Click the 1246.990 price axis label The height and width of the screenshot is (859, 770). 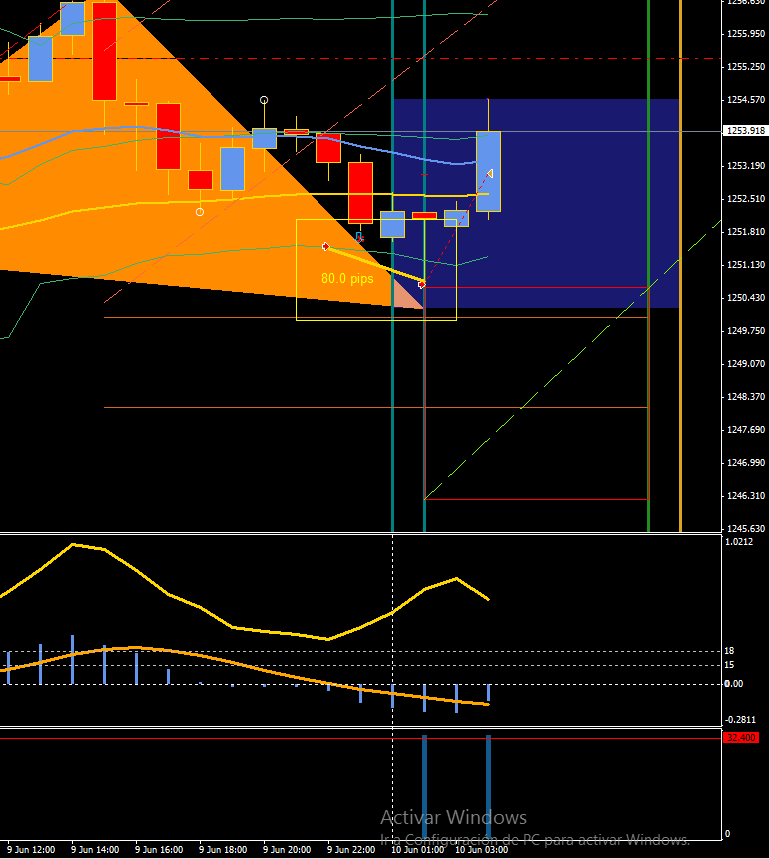tap(746, 463)
